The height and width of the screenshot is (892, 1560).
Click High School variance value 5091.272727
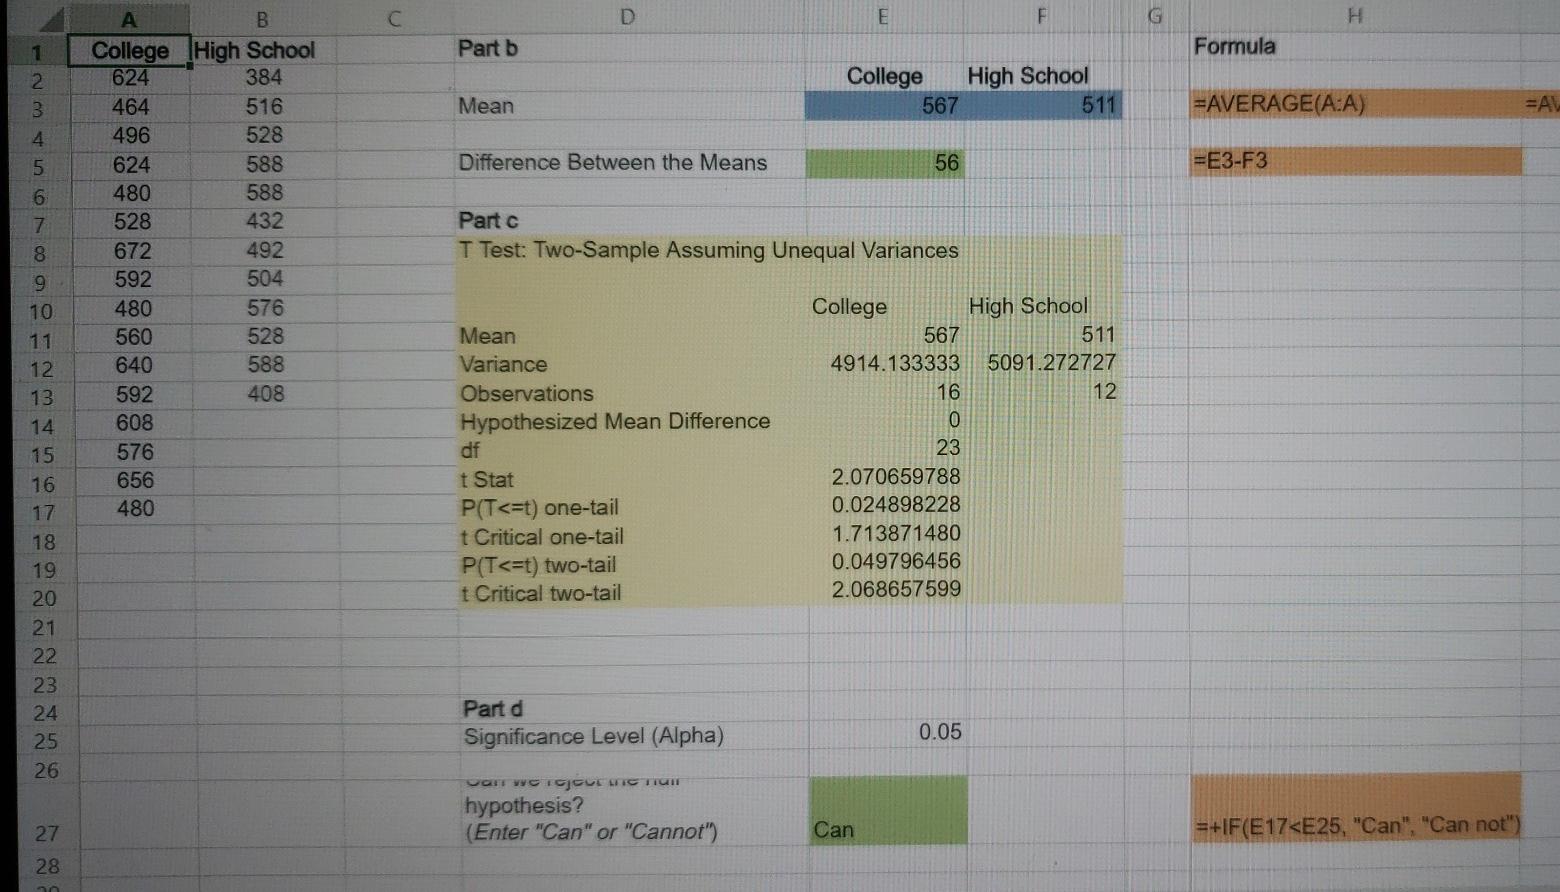pyautogui.click(x=1052, y=362)
